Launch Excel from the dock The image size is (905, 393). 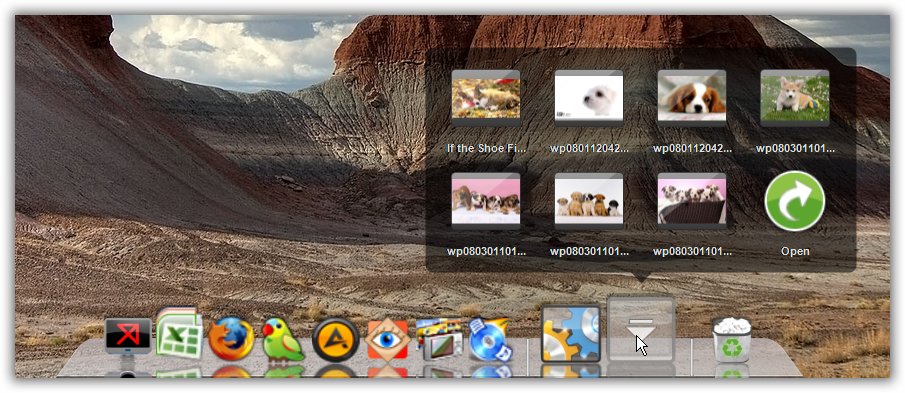179,334
